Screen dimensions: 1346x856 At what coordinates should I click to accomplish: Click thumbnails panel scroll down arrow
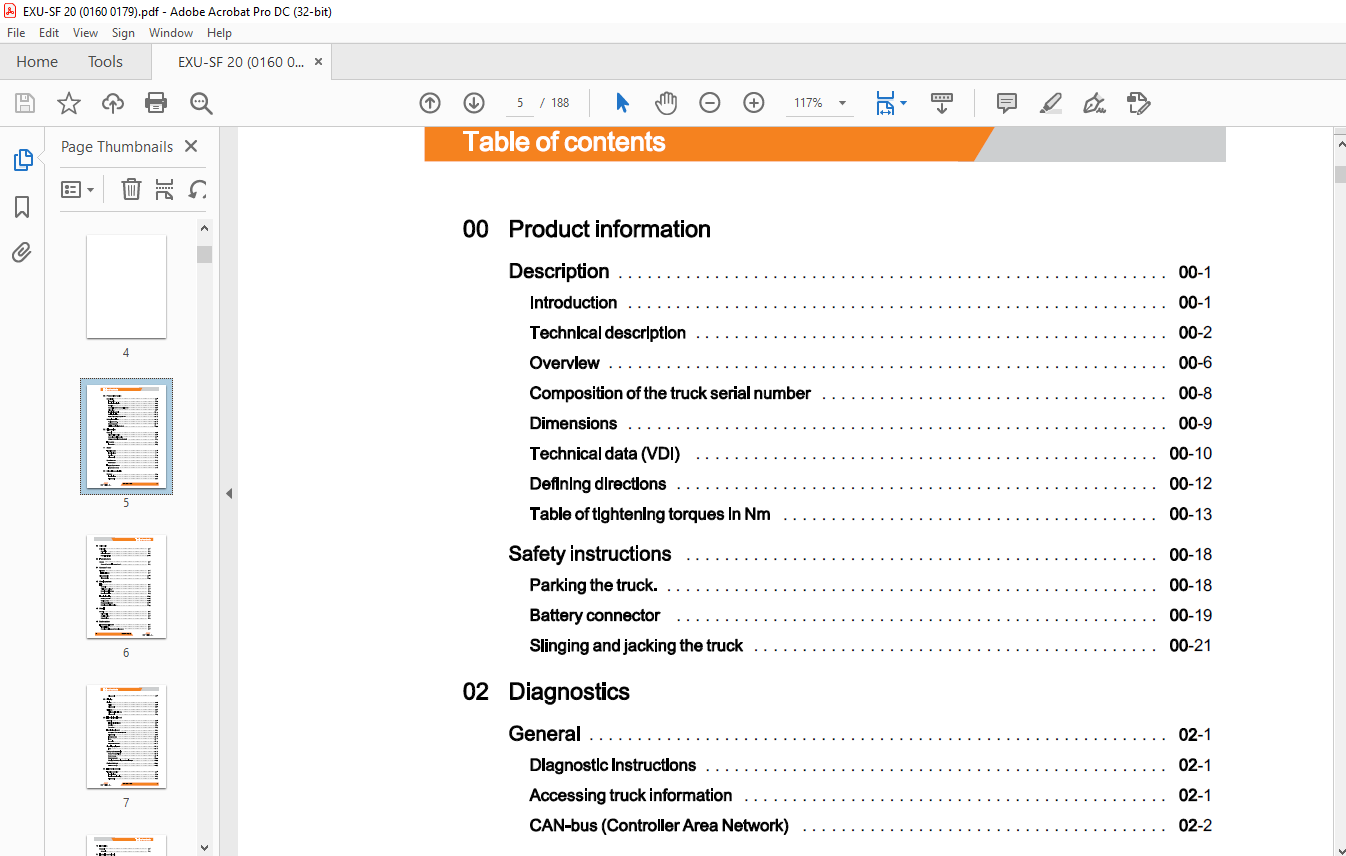click(x=205, y=847)
